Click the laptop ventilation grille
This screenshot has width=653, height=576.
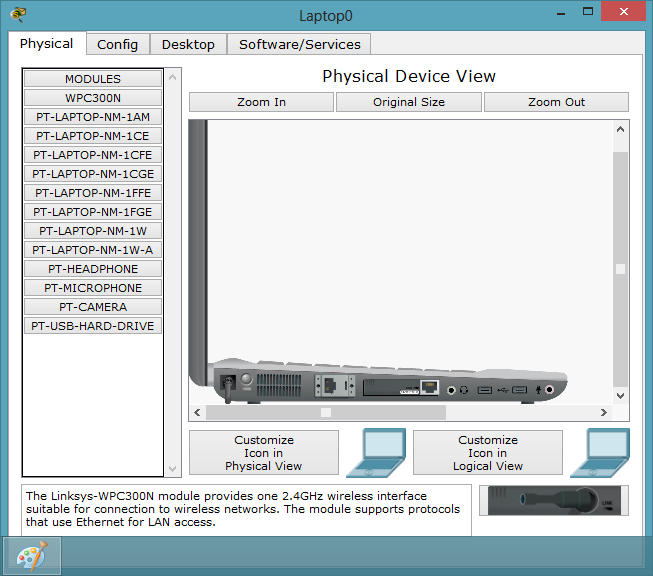tap(279, 385)
